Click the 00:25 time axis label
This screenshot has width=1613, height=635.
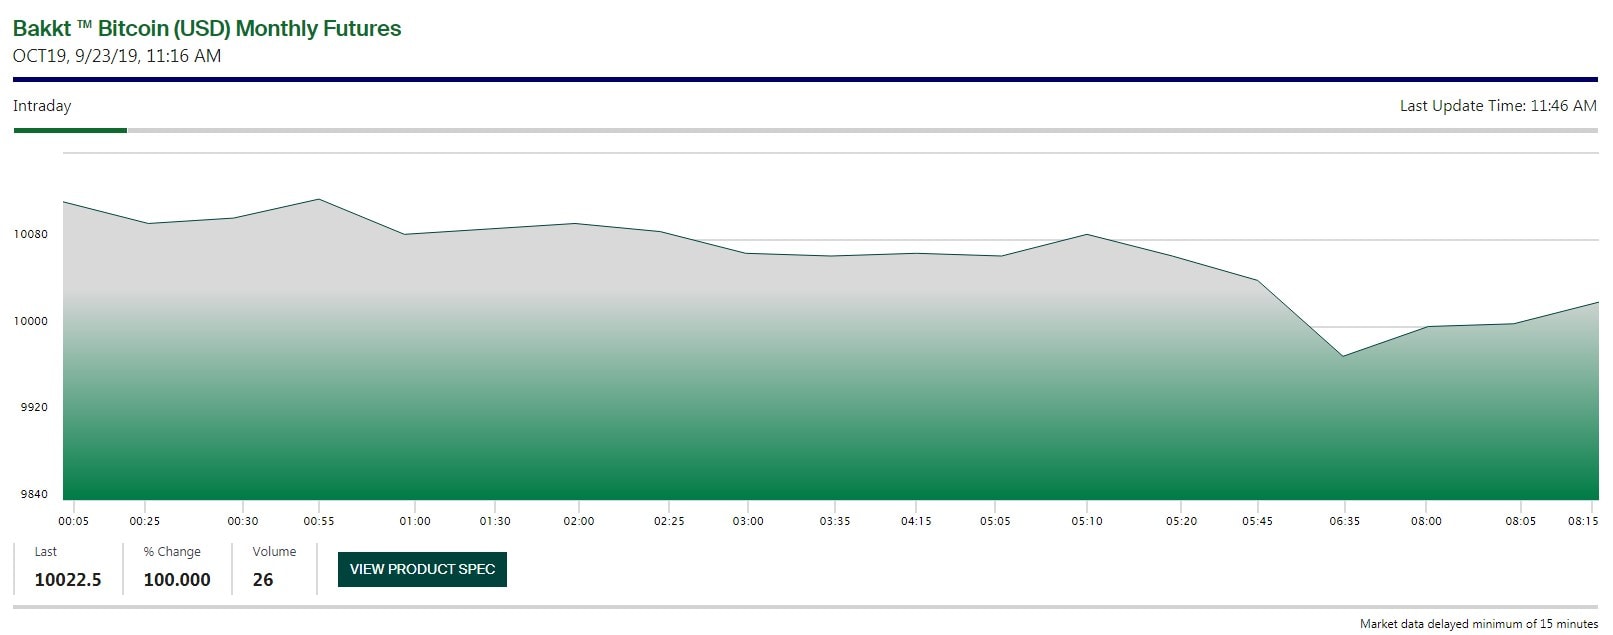click(144, 521)
